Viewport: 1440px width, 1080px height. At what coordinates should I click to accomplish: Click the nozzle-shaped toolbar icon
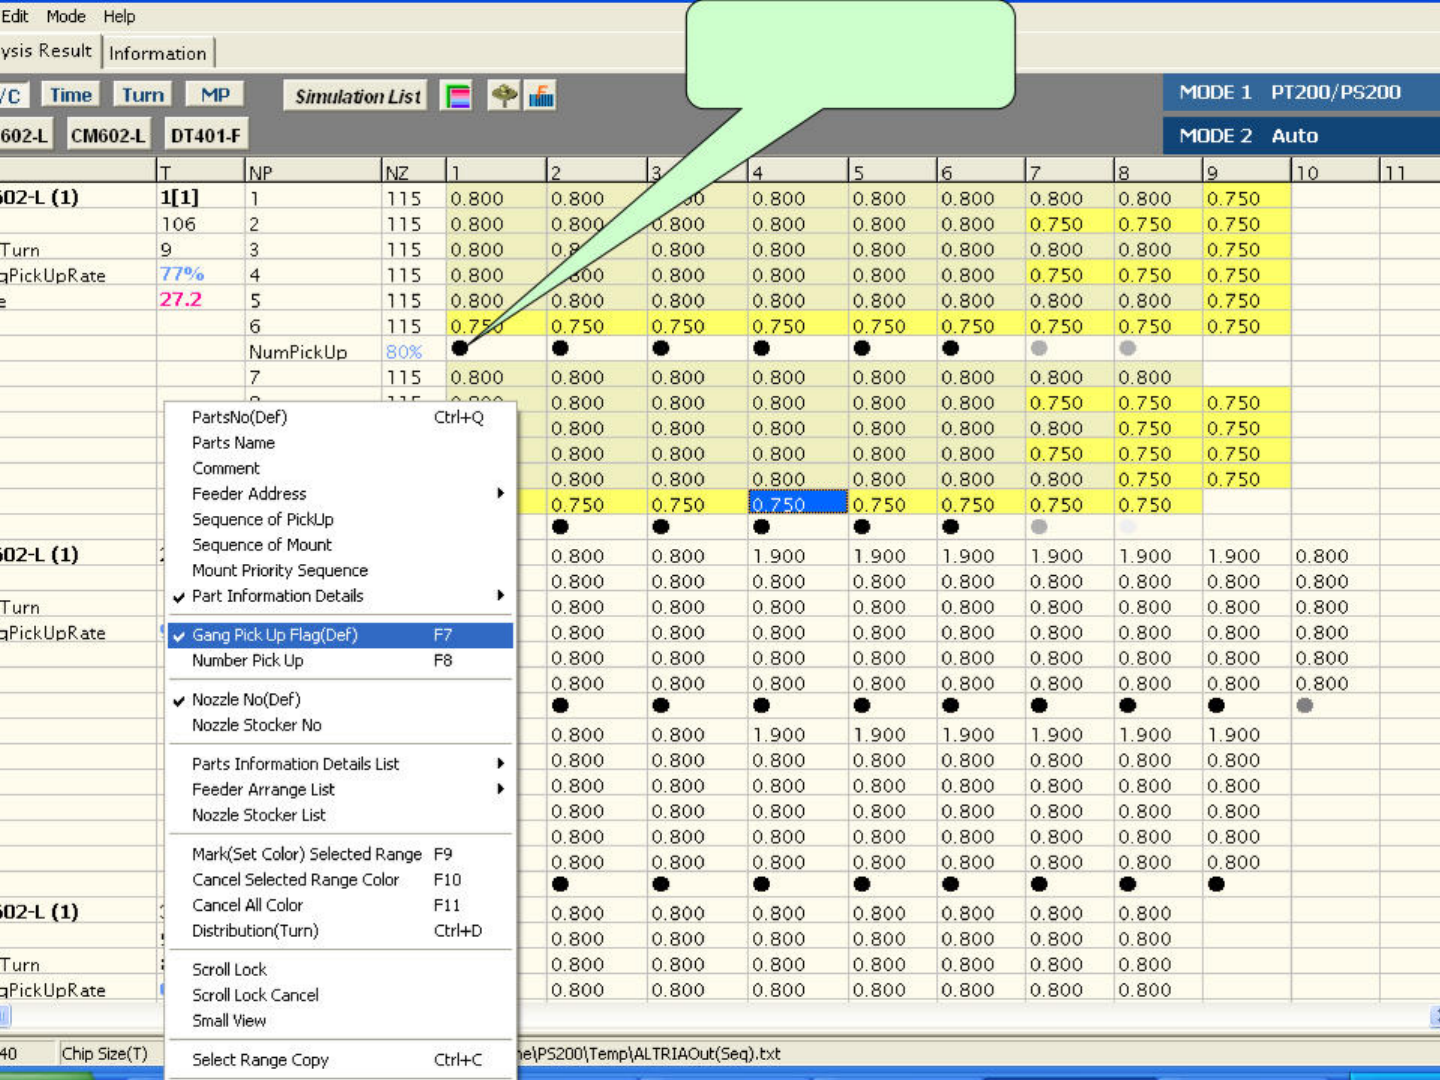click(x=504, y=96)
